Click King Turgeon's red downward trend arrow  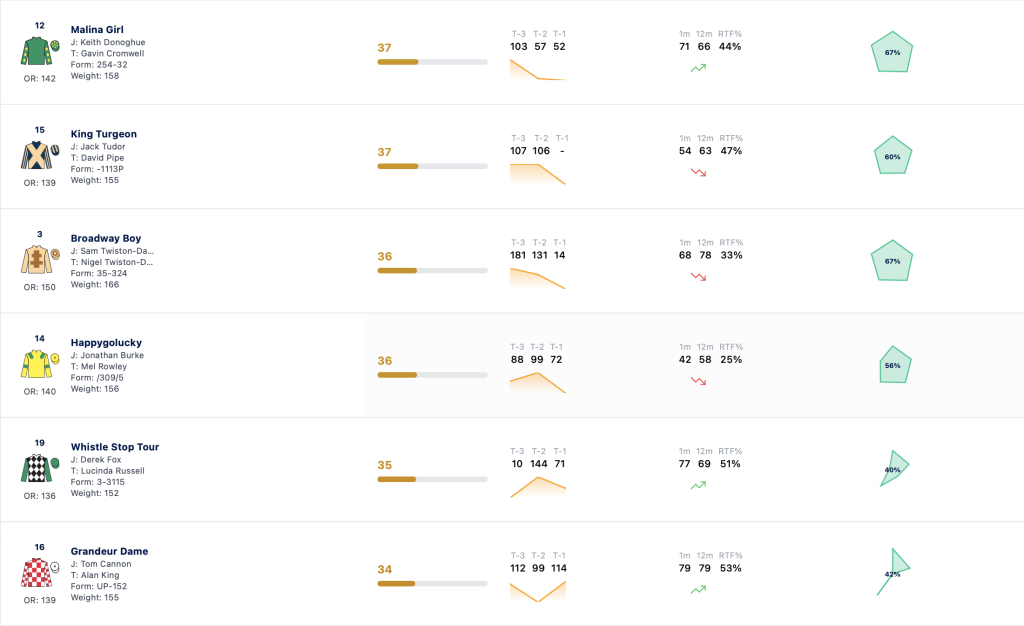tap(698, 172)
